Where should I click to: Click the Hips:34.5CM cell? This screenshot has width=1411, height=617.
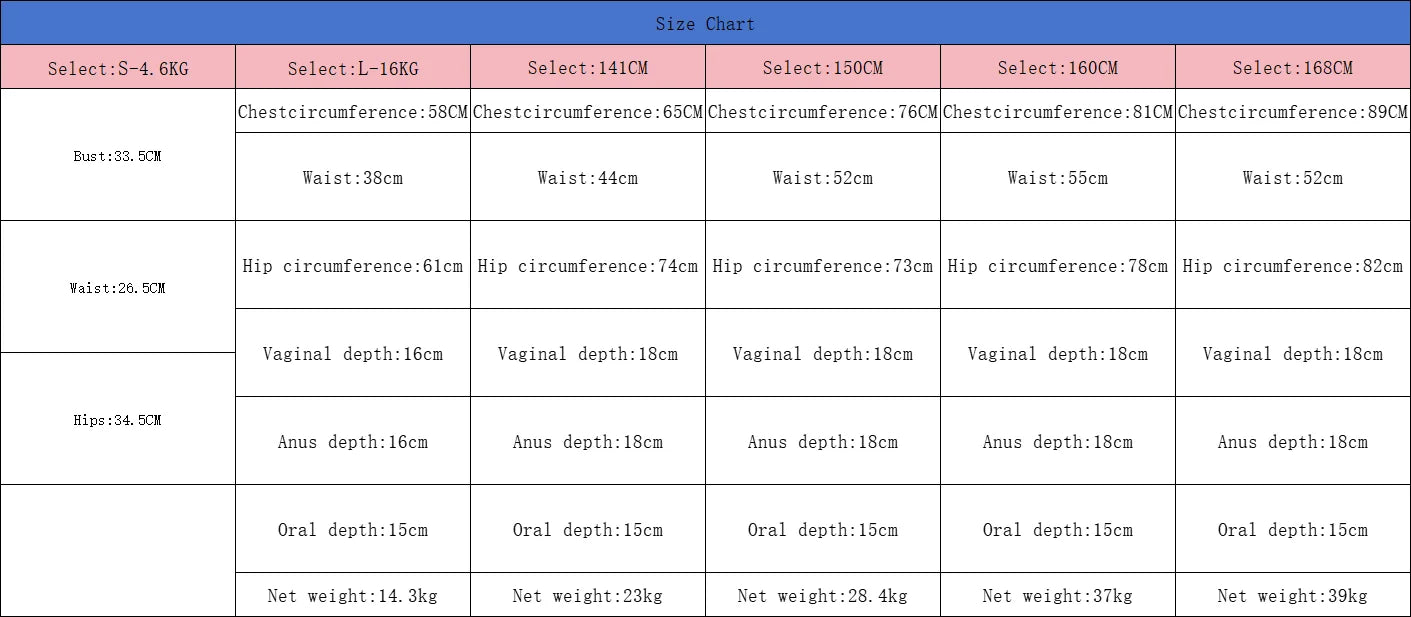118,420
